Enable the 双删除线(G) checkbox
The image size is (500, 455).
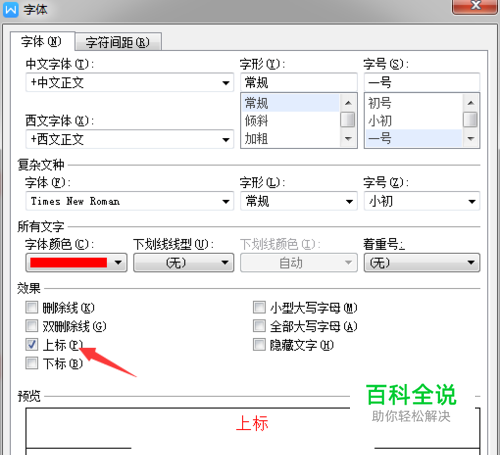click(32, 326)
